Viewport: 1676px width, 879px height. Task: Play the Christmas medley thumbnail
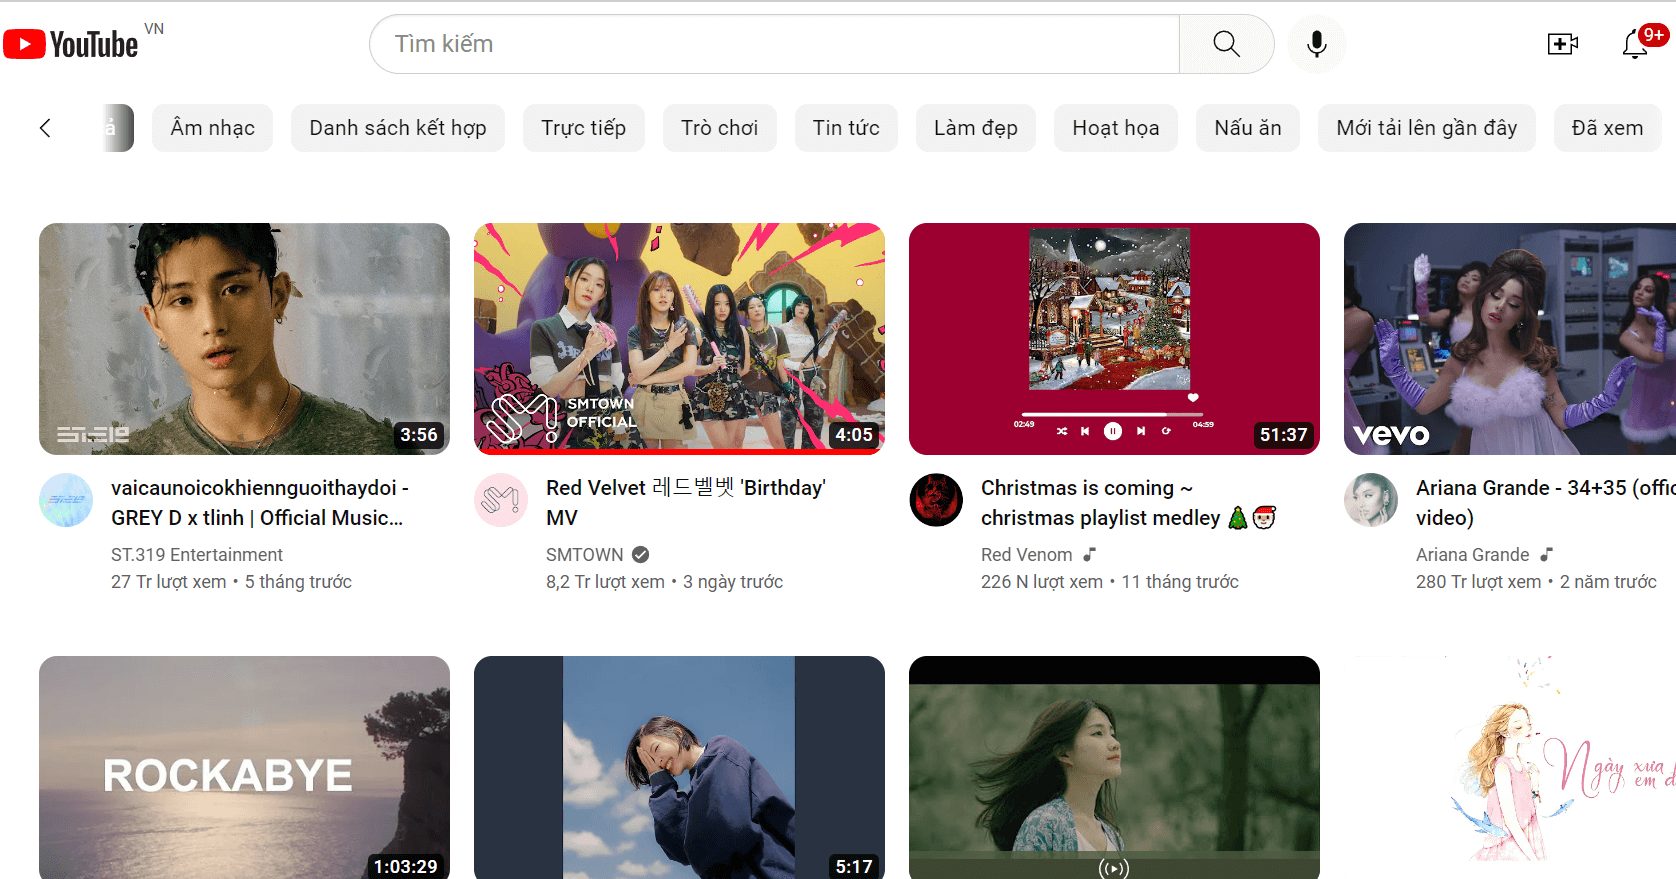point(1114,339)
